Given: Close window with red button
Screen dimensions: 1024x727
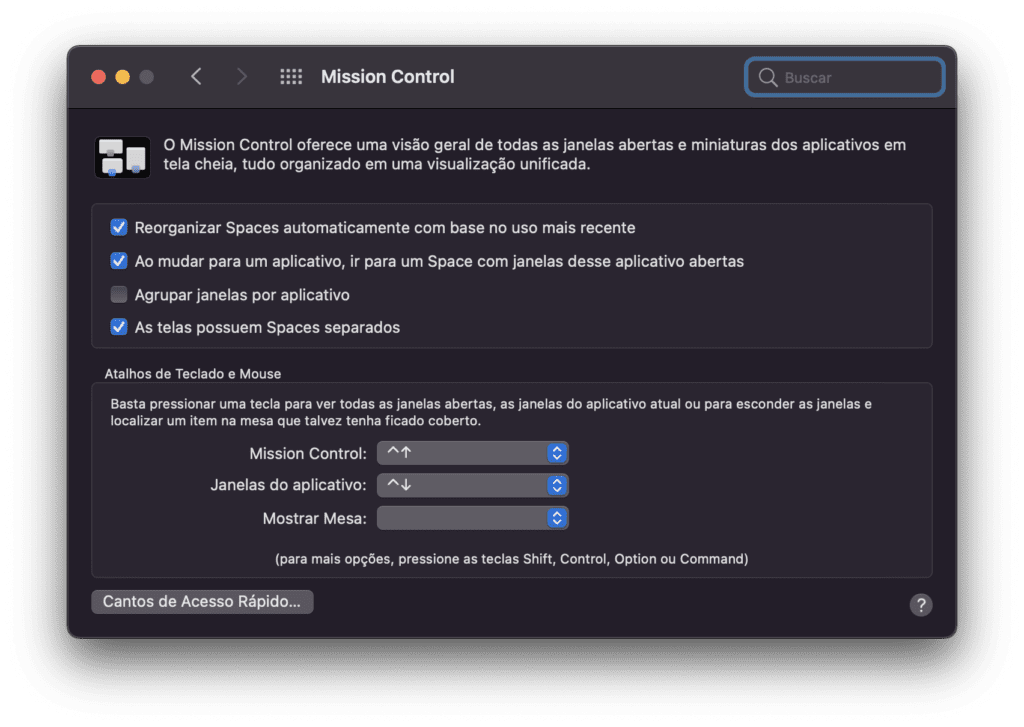Looking at the screenshot, I should pyautogui.click(x=98, y=77).
